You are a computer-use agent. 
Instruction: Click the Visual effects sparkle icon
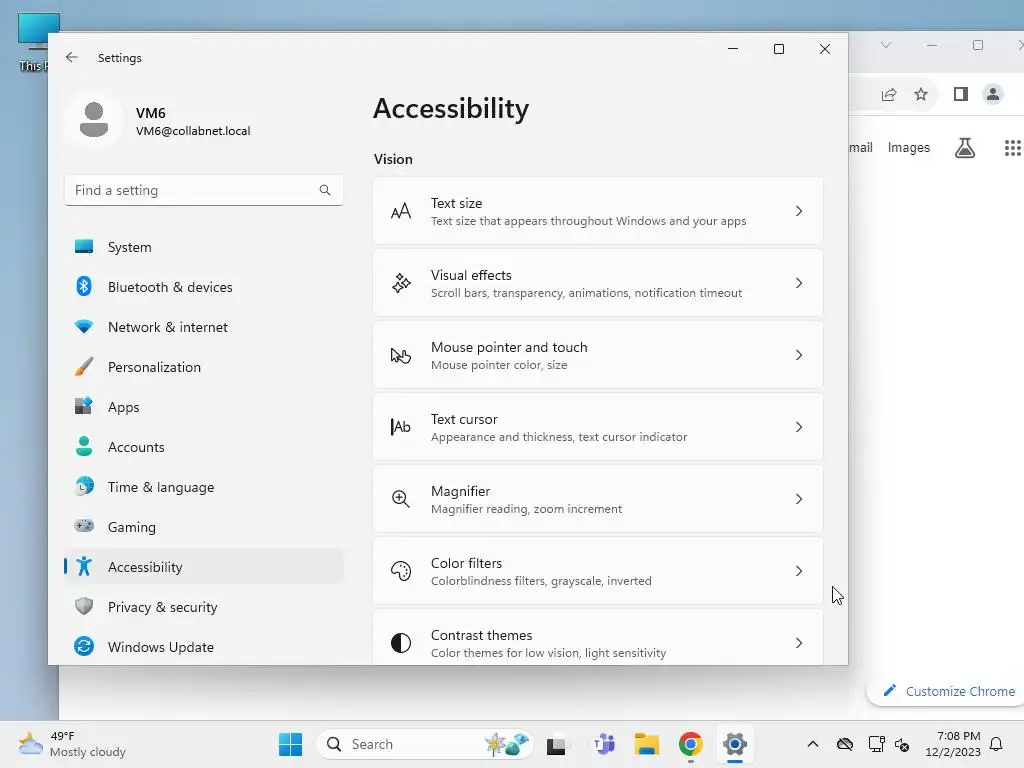pos(401,283)
